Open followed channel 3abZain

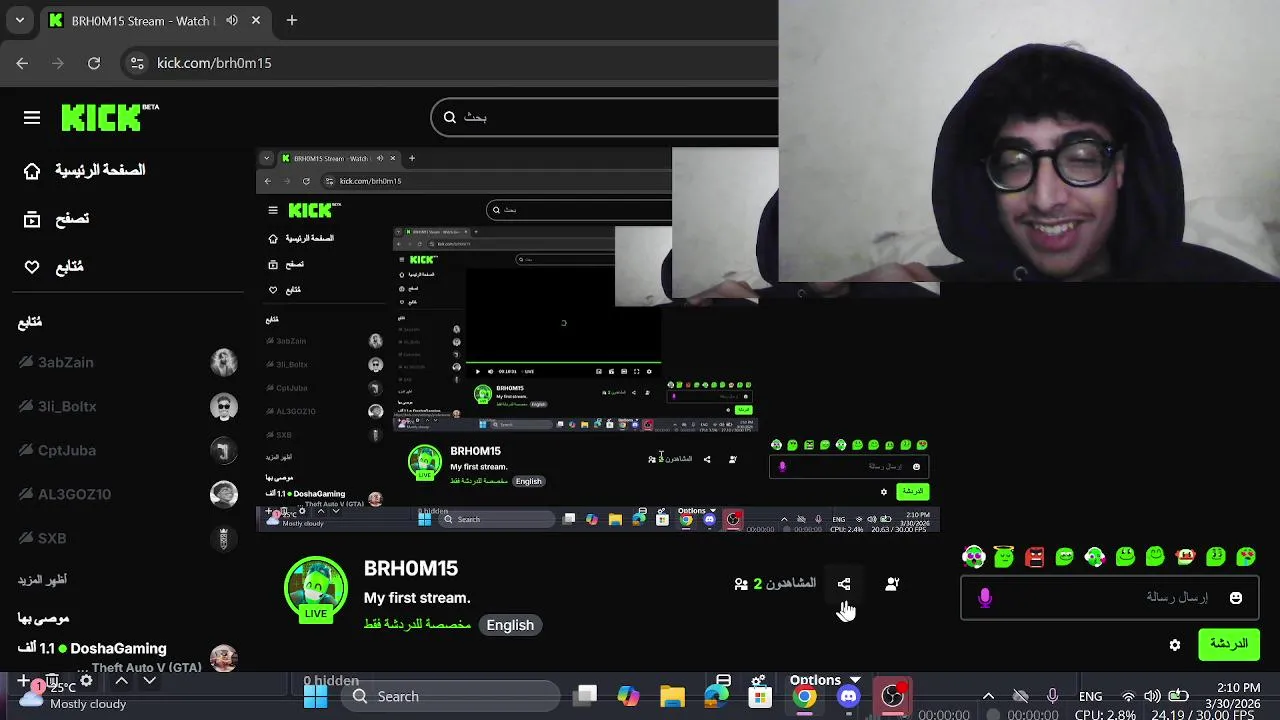(66, 362)
